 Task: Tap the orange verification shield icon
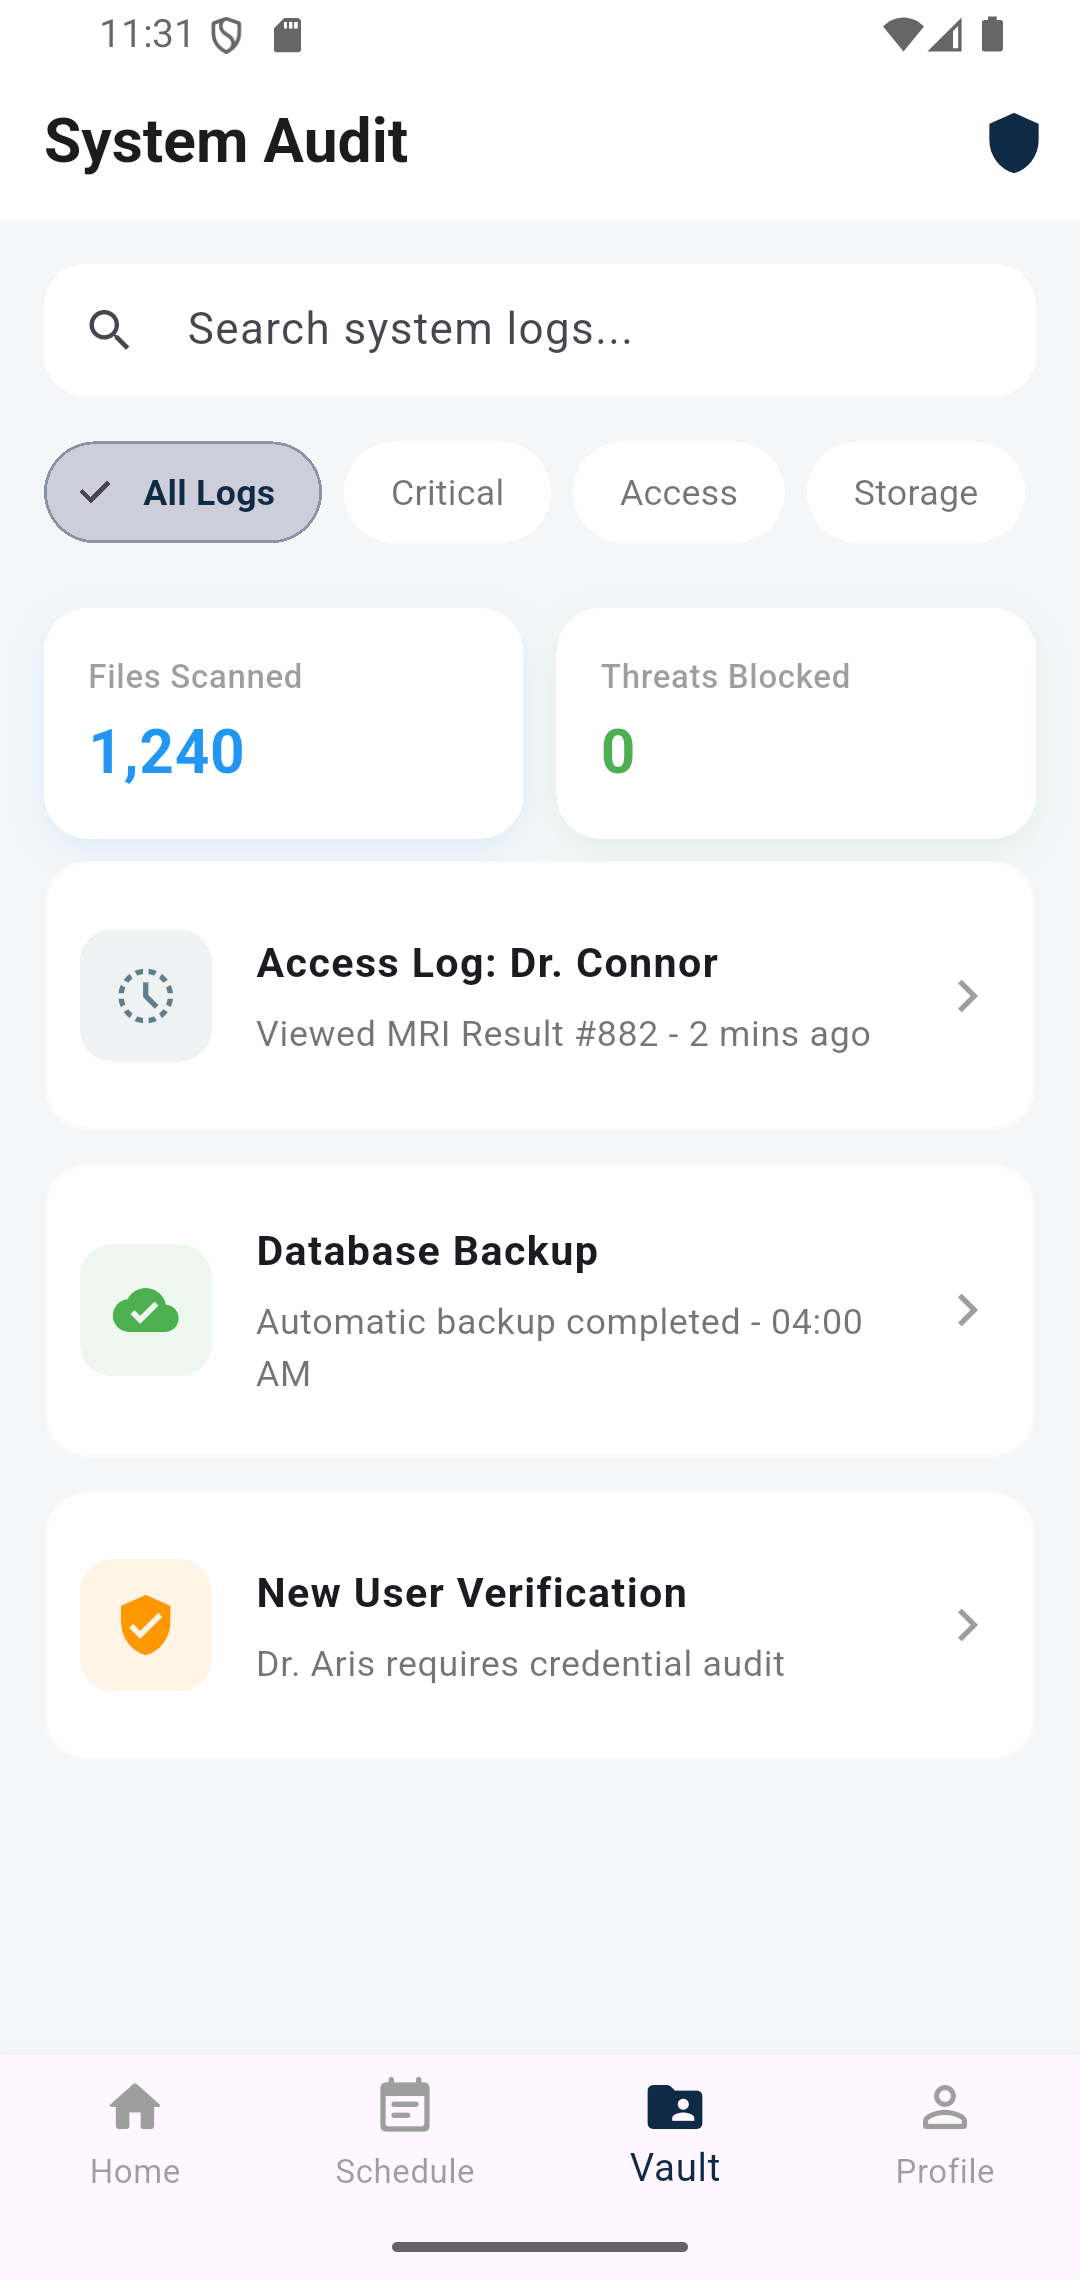click(146, 1625)
